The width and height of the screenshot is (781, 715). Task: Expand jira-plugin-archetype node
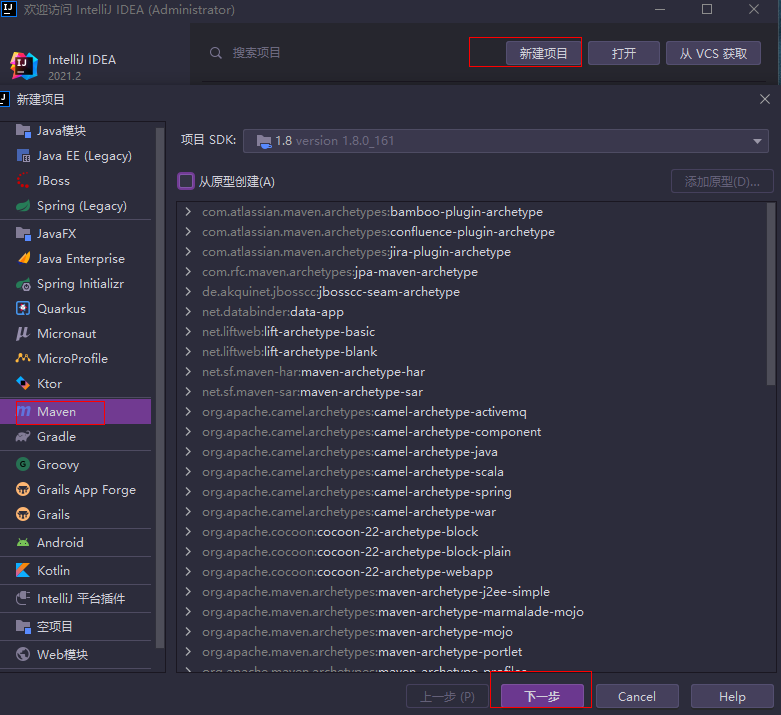pyautogui.click(x=188, y=252)
